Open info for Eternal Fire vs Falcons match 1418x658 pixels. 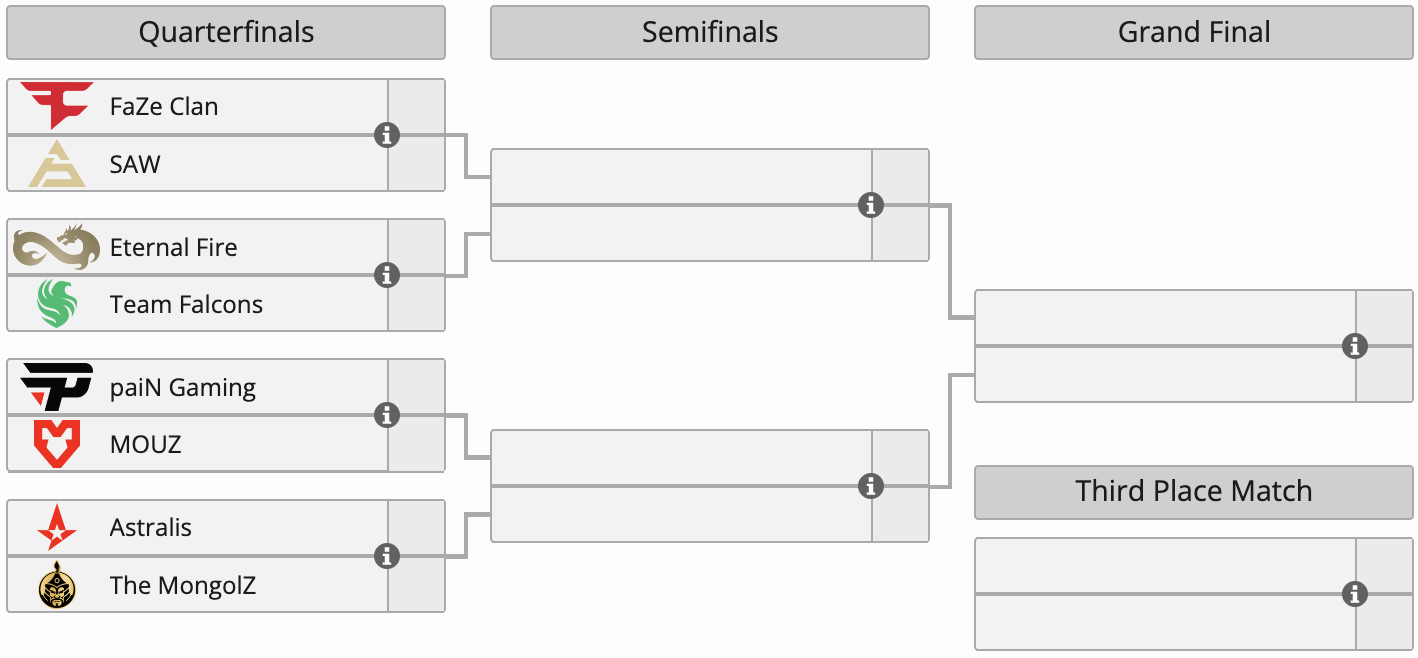click(387, 275)
